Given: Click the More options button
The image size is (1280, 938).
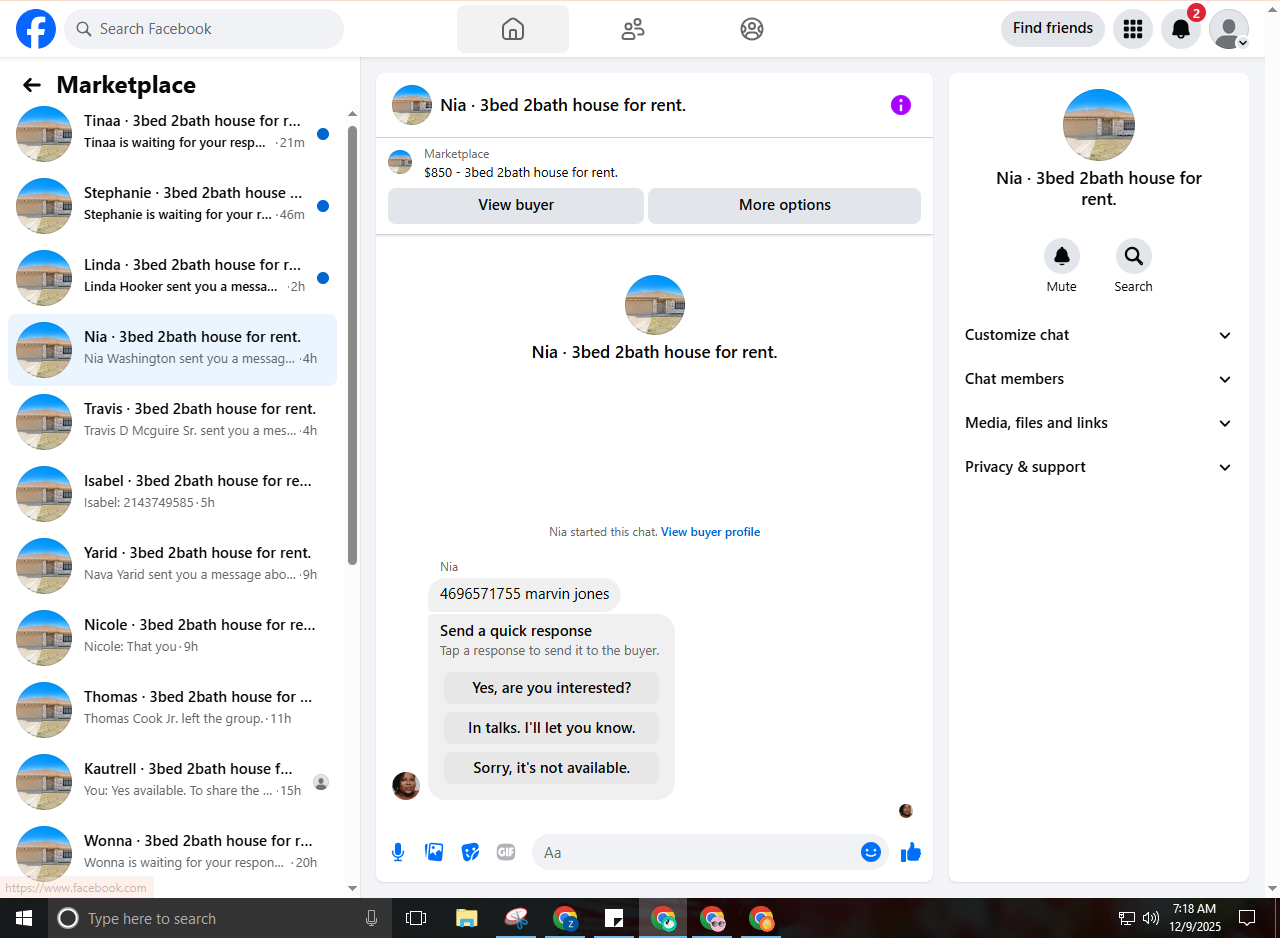Looking at the screenshot, I should pos(785,205).
